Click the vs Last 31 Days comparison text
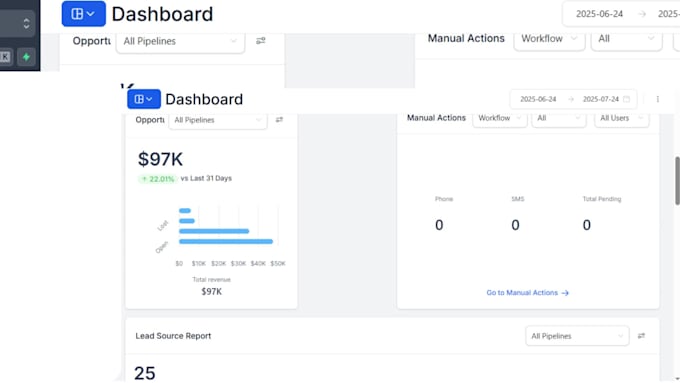The width and height of the screenshot is (680, 383). tap(206, 178)
